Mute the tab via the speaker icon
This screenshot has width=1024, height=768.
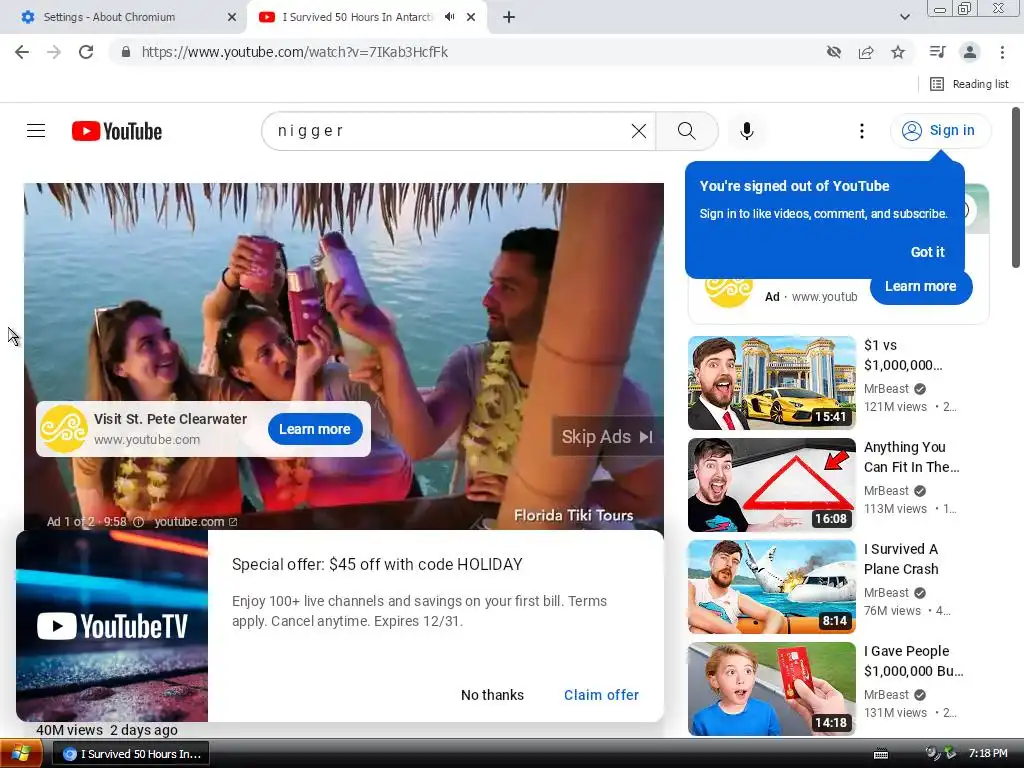click(x=449, y=17)
